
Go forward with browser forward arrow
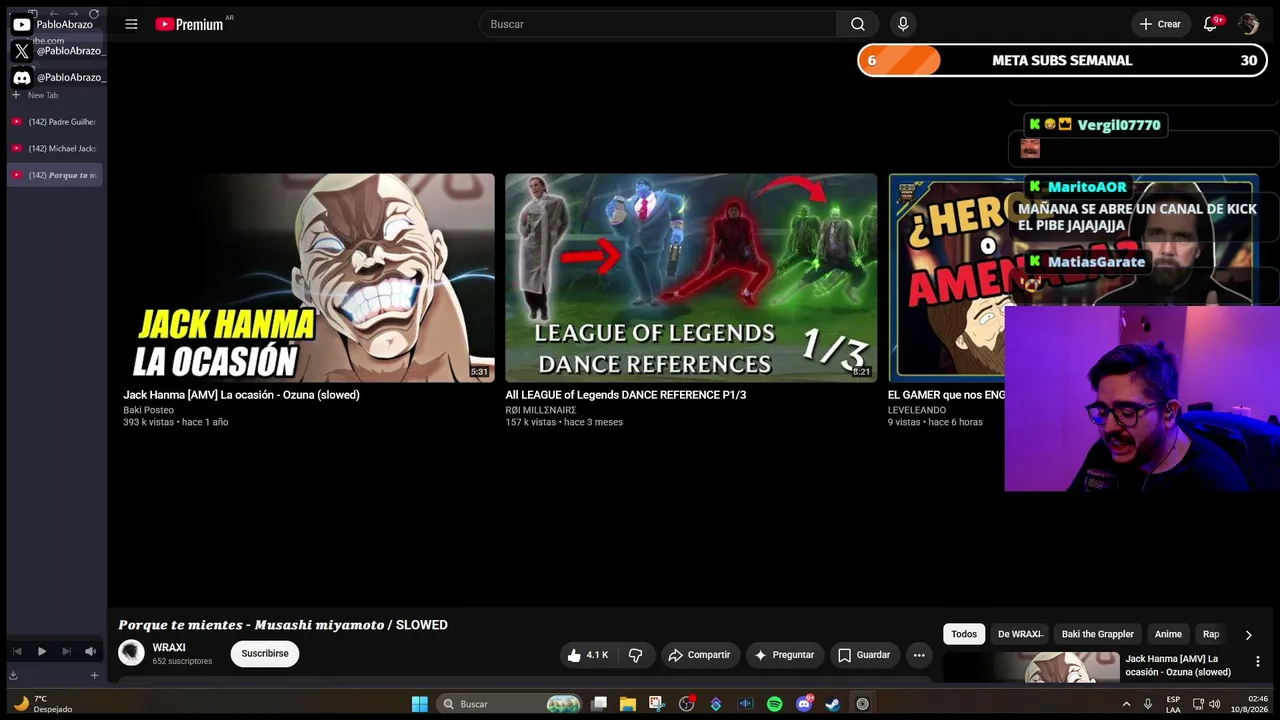click(x=73, y=14)
